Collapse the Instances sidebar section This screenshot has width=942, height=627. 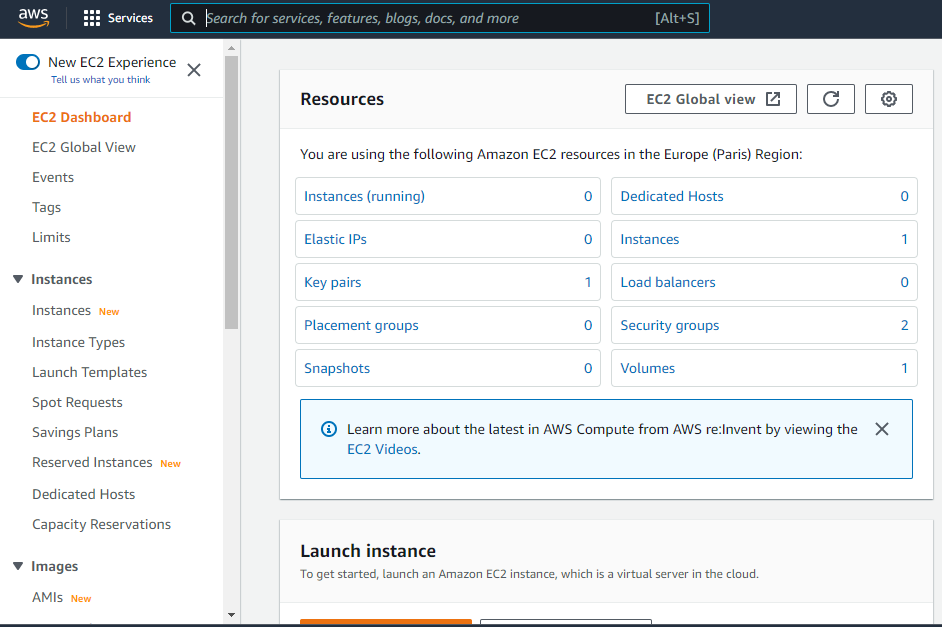pyautogui.click(x=18, y=279)
